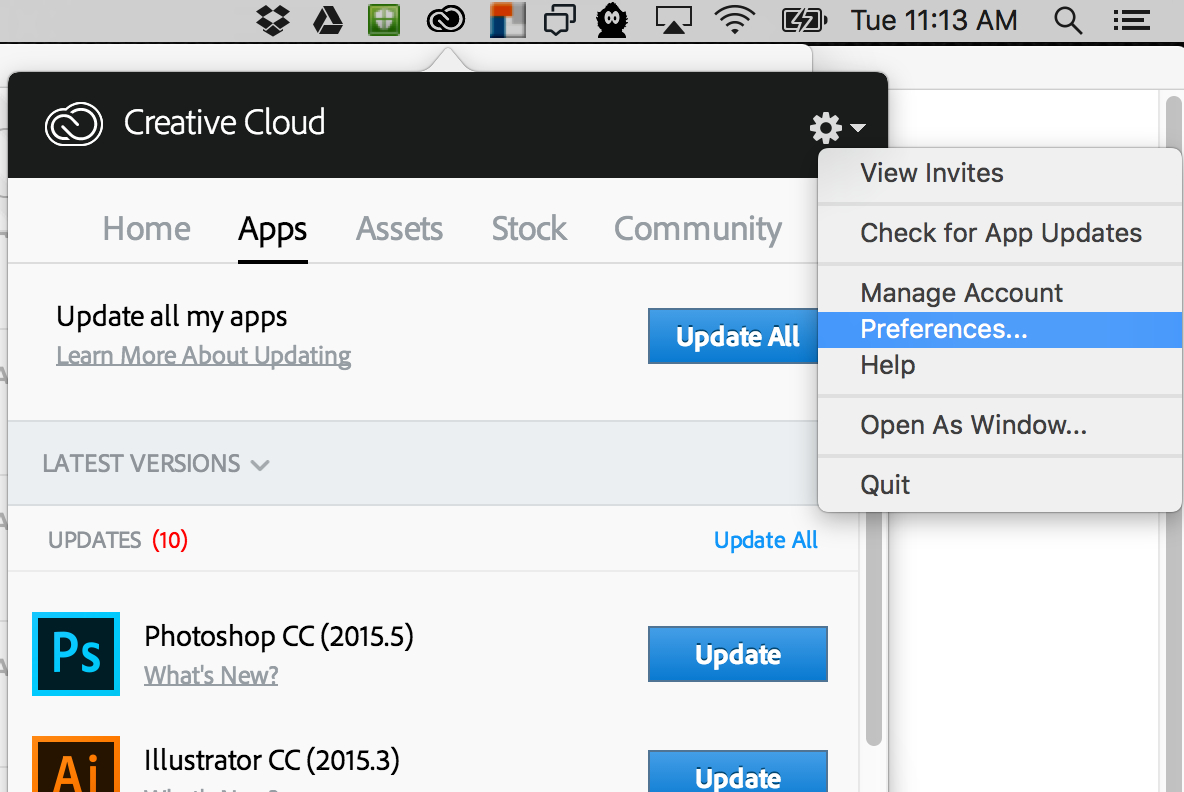Expand the LATEST VERSIONS chevron
Viewport: 1184px width, 792px height.
coord(260,465)
